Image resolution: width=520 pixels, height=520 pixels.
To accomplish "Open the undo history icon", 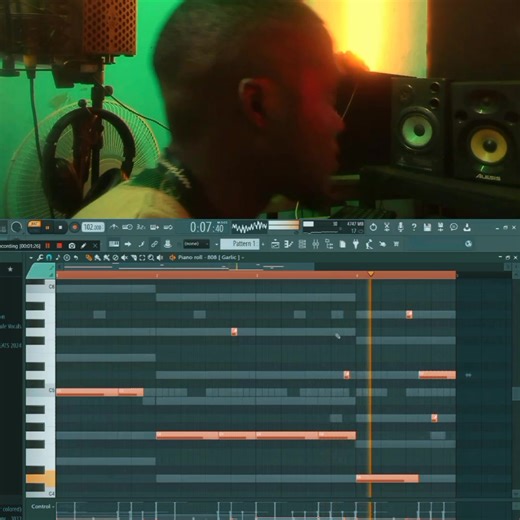I will (x=373, y=227).
